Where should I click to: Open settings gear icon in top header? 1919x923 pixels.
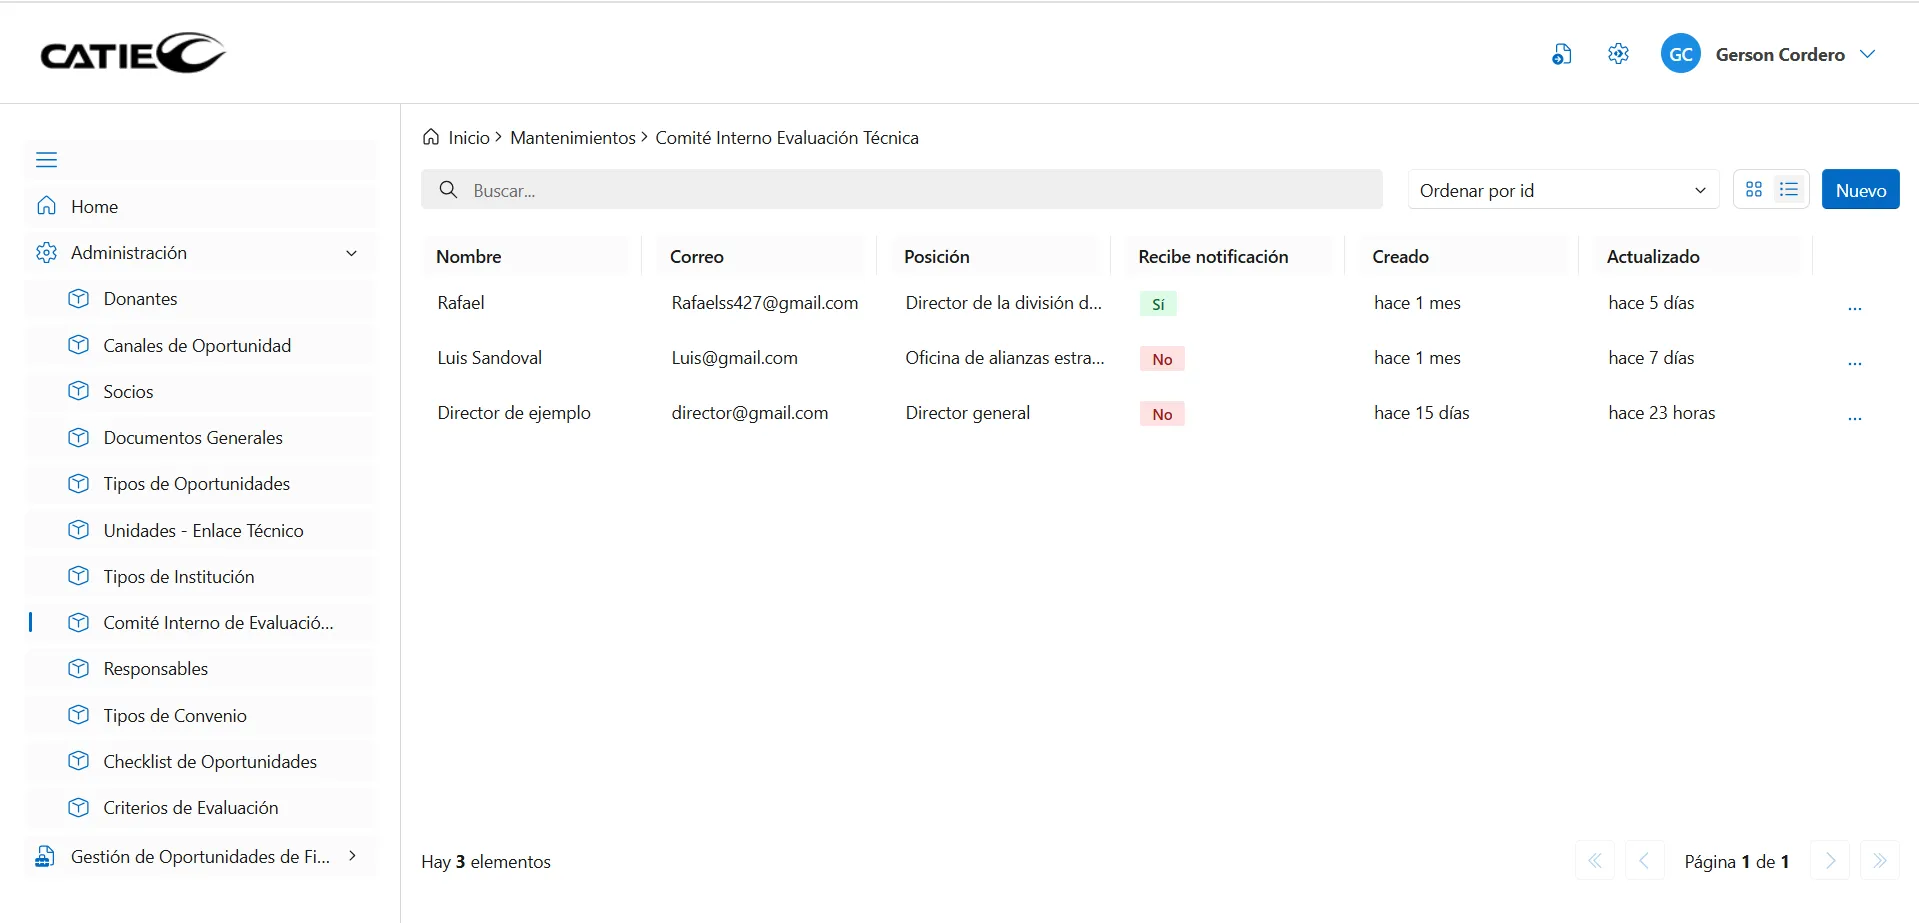1618,54
